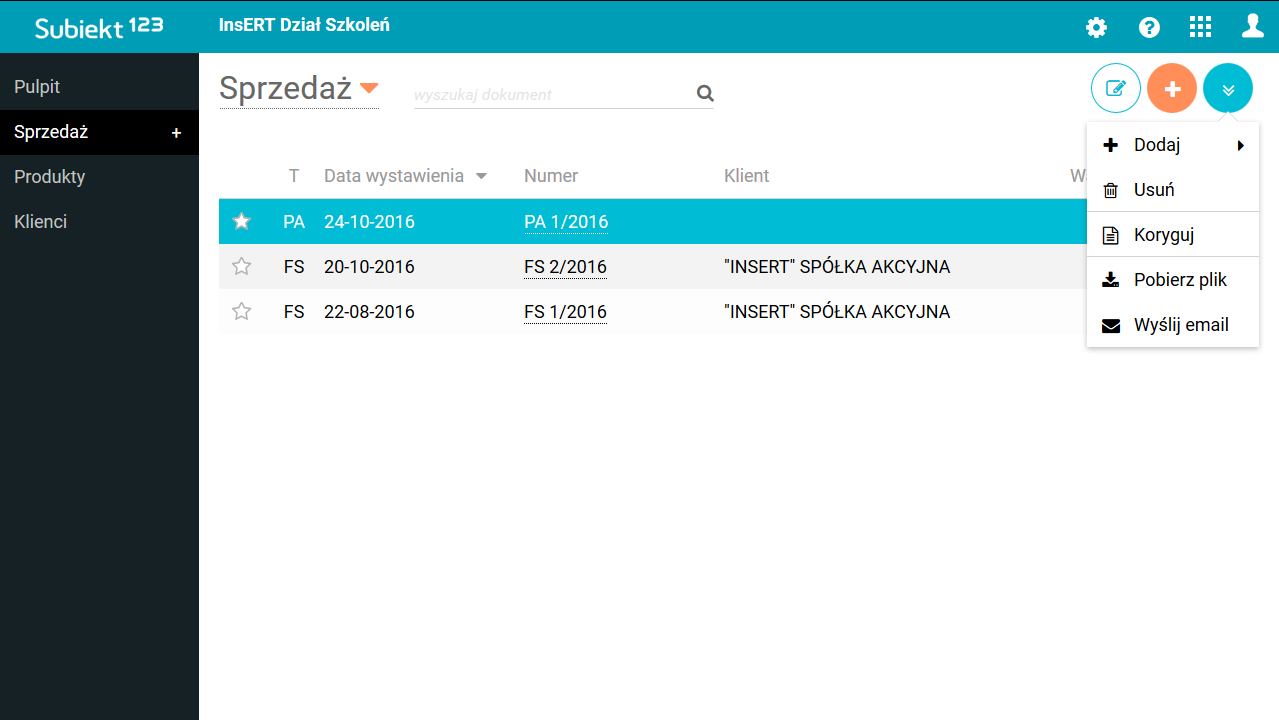The height and width of the screenshot is (720, 1279).
Task: Select Koryguj from the menu
Action: click(x=1165, y=234)
